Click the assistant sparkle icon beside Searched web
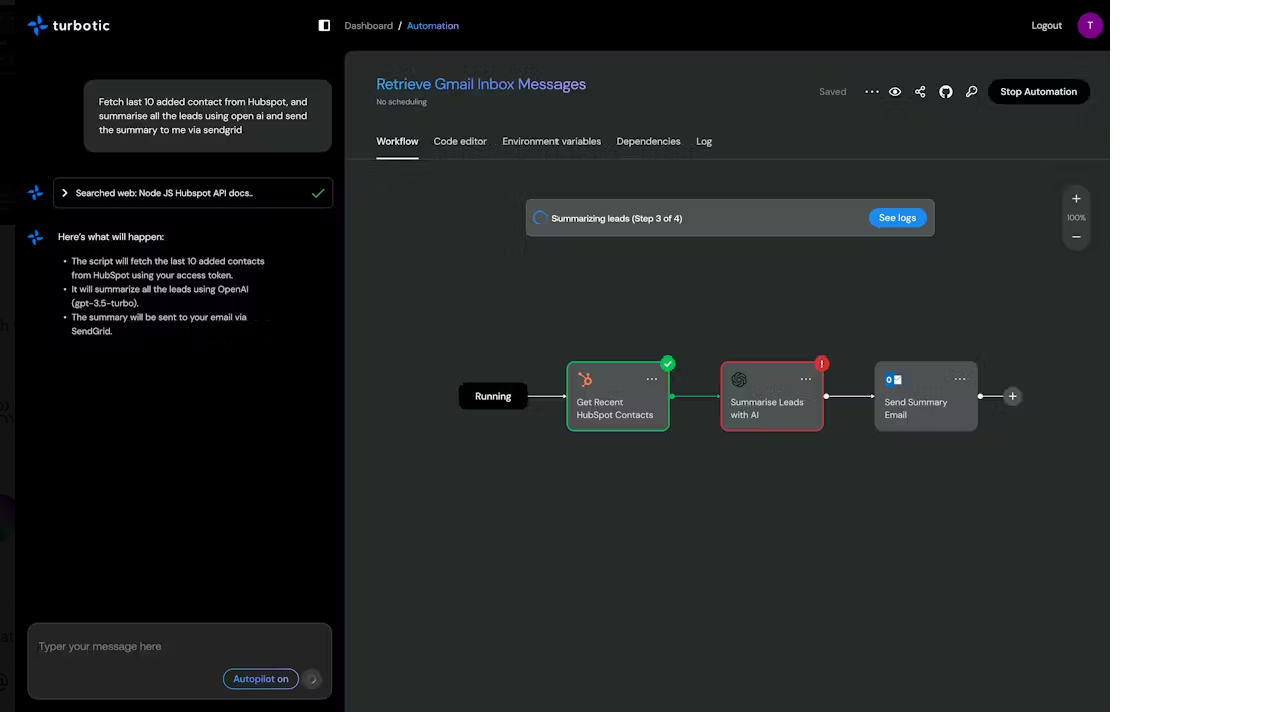This screenshot has width=1280, height=720. 35,193
